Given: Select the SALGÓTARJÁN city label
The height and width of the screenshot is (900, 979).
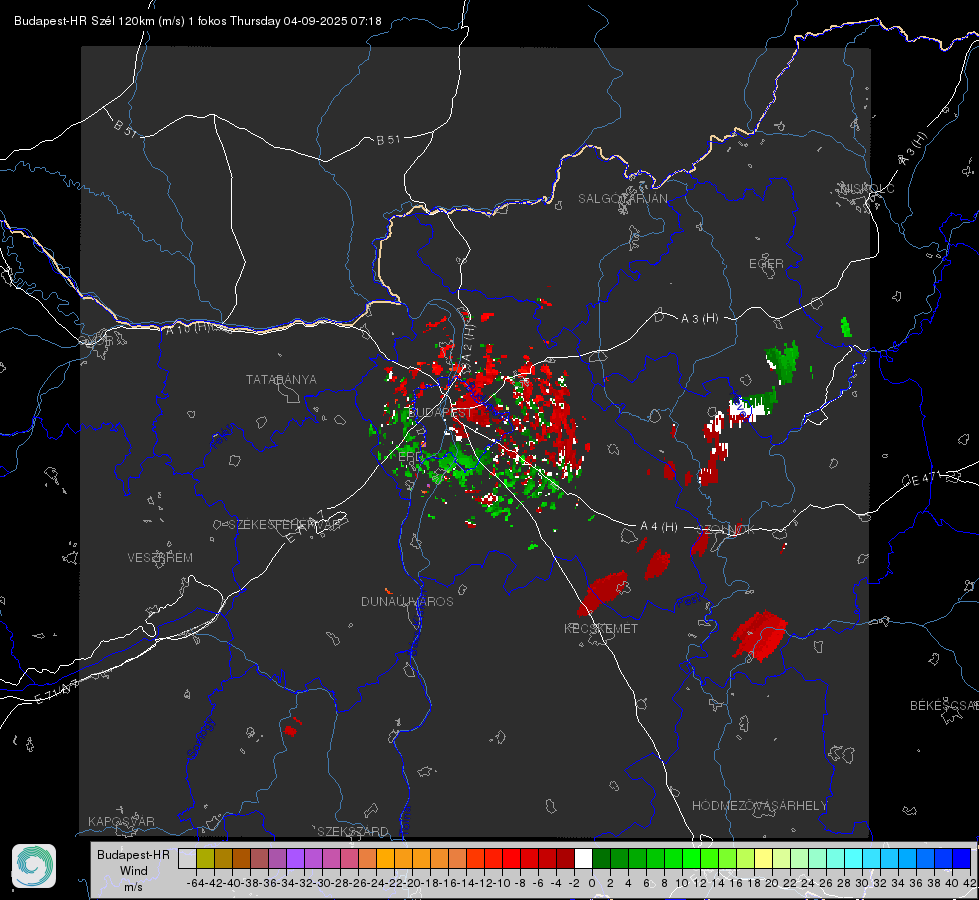Looking at the screenshot, I should pos(622,199).
